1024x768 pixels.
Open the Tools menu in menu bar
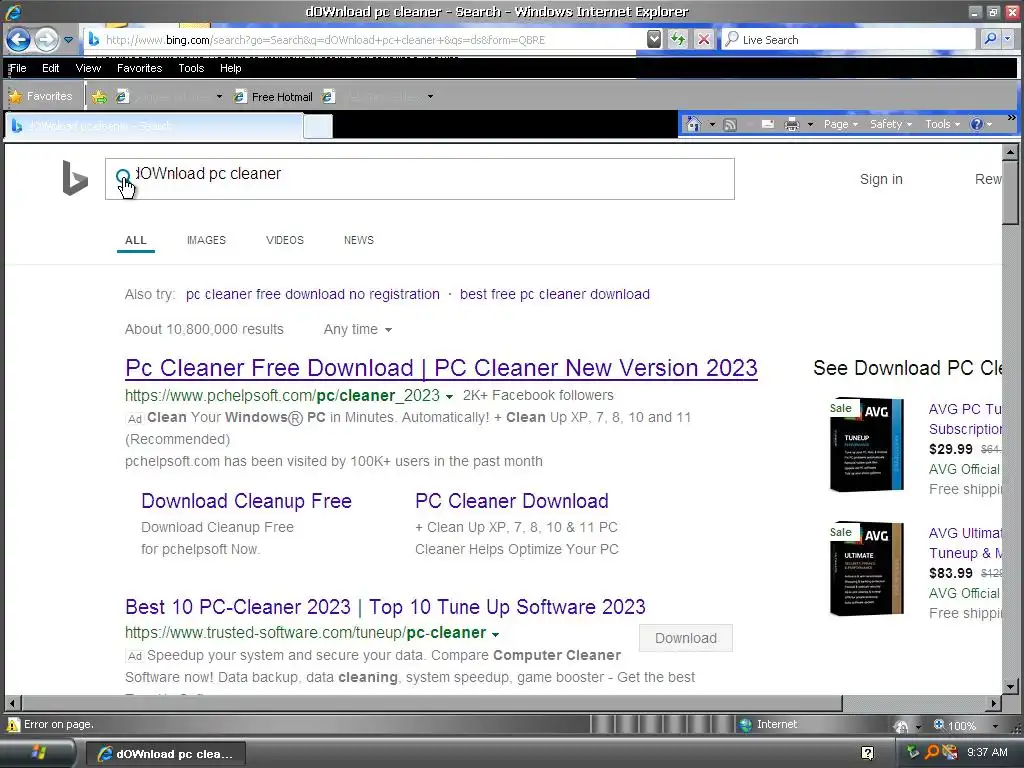point(191,68)
